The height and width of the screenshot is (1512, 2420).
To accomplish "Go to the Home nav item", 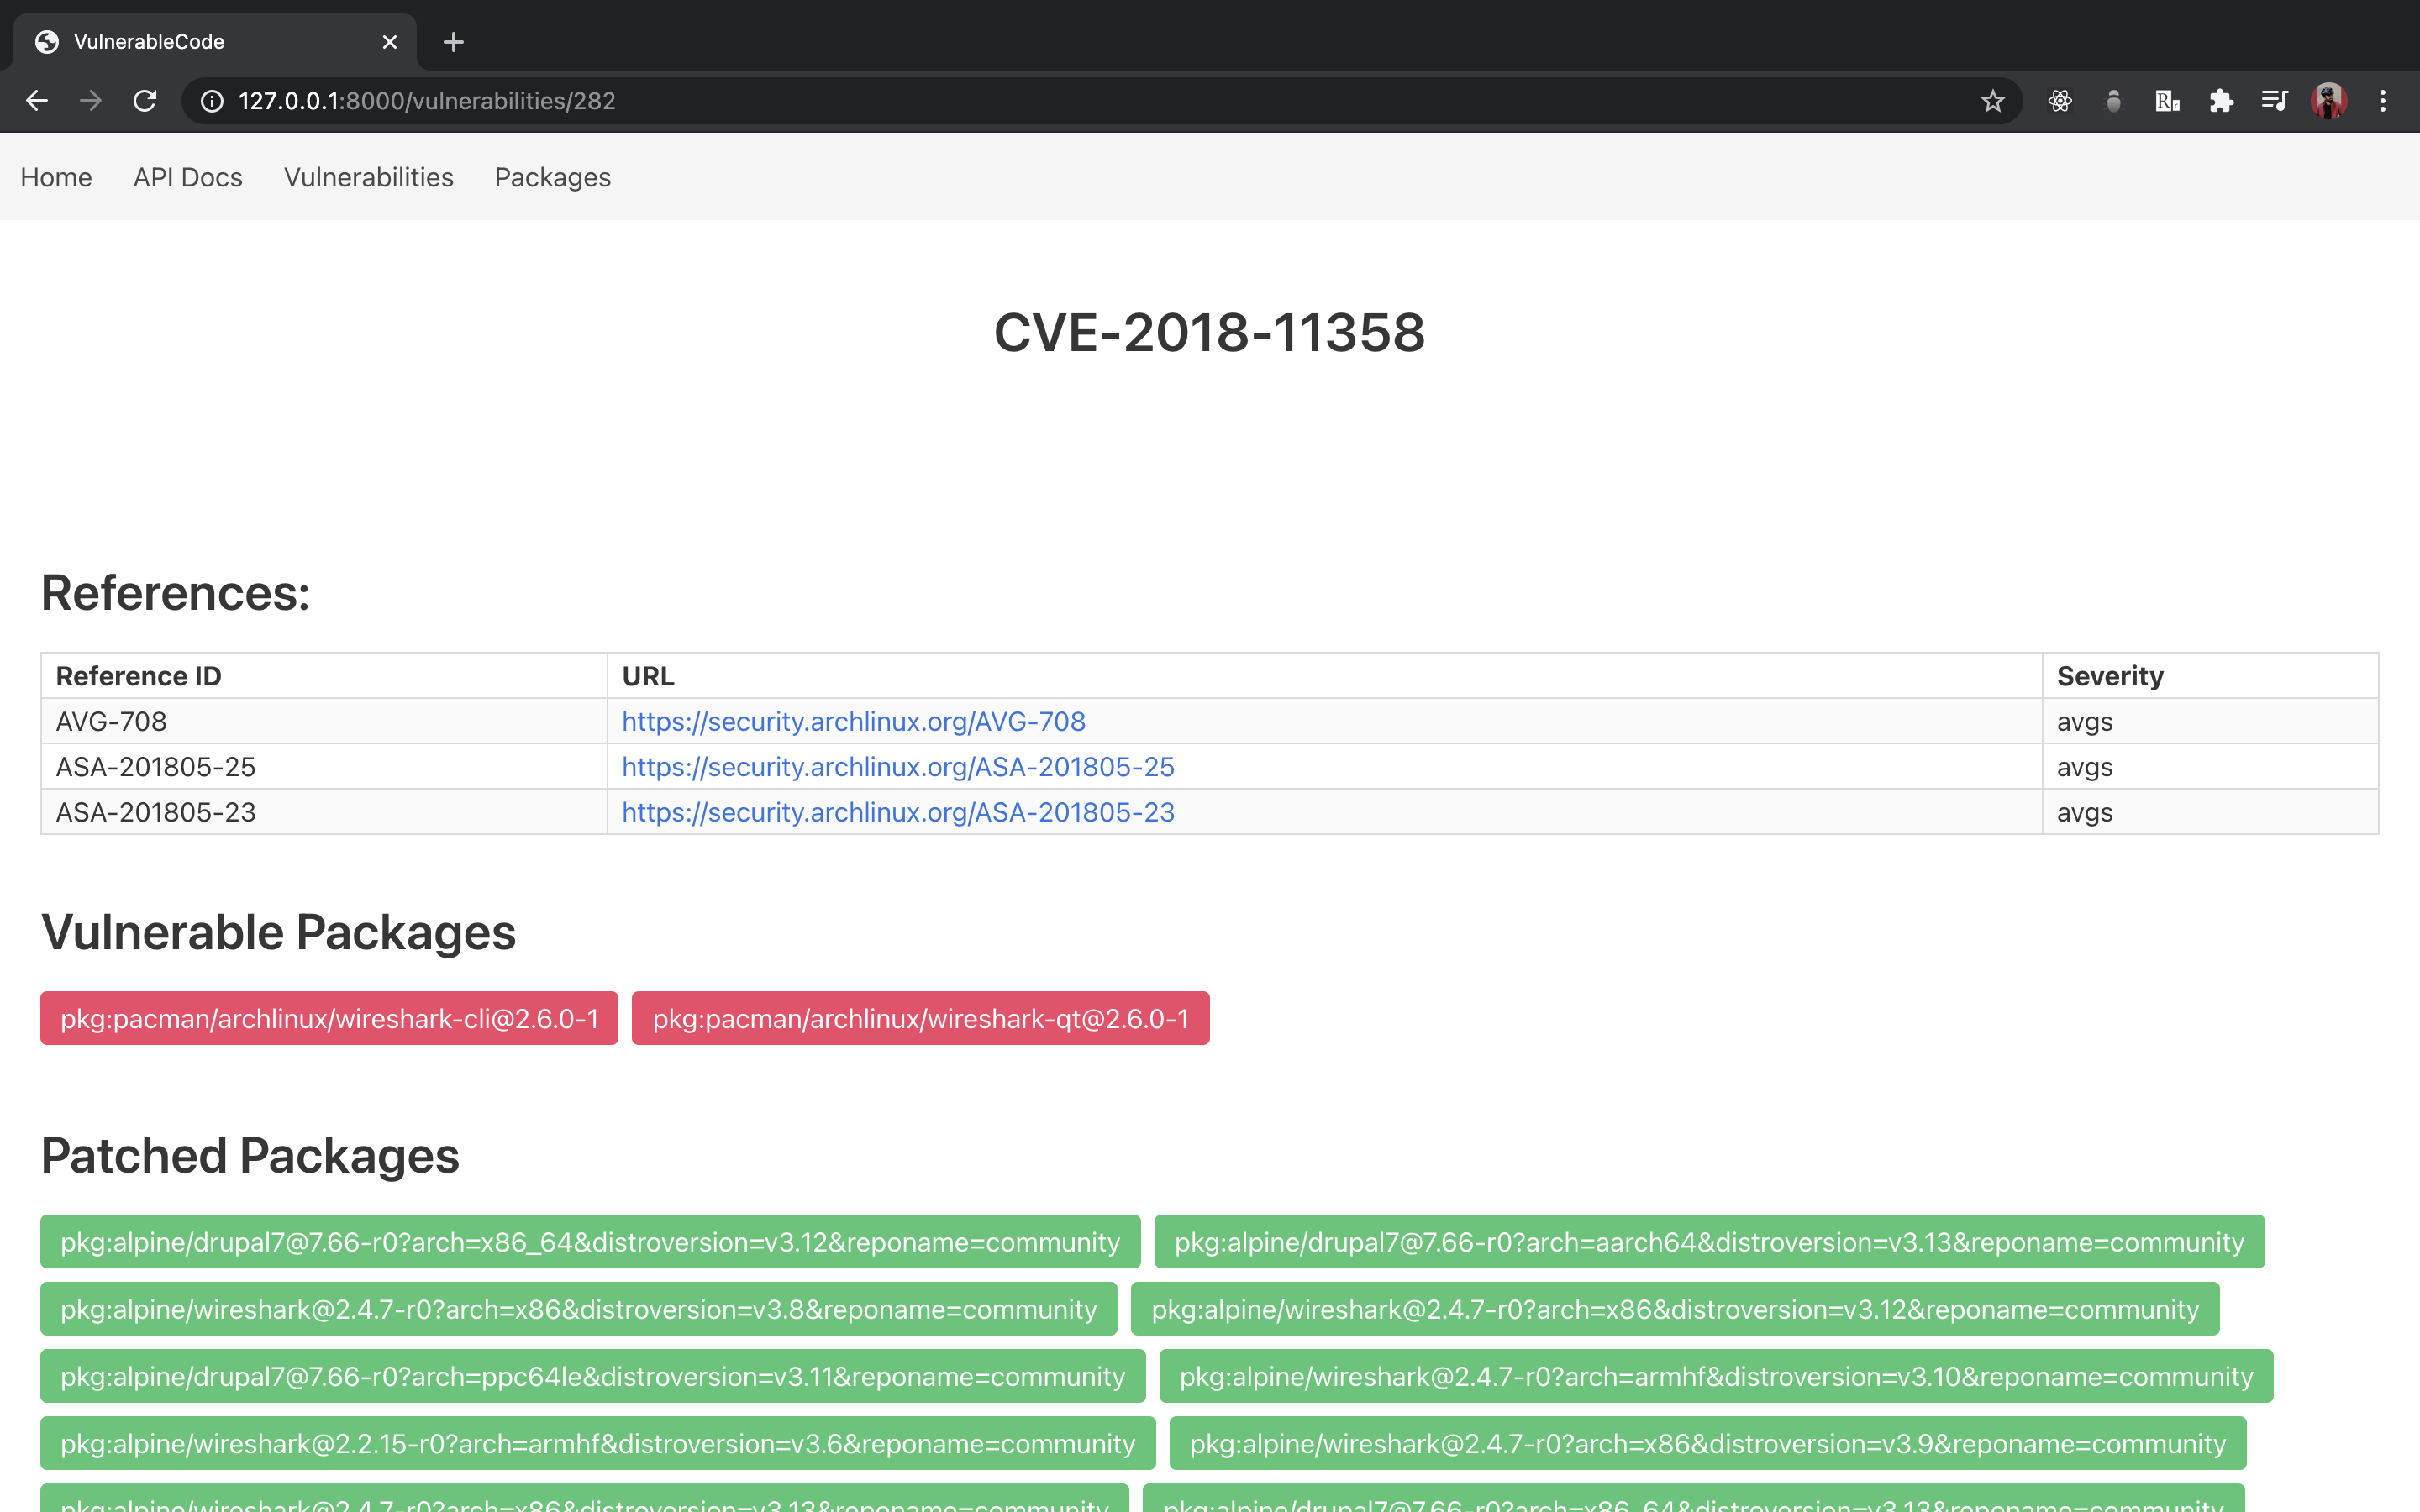I will [56, 177].
